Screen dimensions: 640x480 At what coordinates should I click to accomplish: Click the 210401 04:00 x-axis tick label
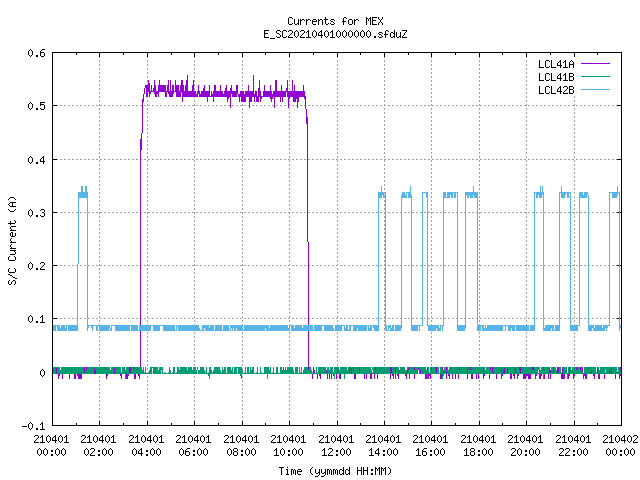(x=146, y=446)
